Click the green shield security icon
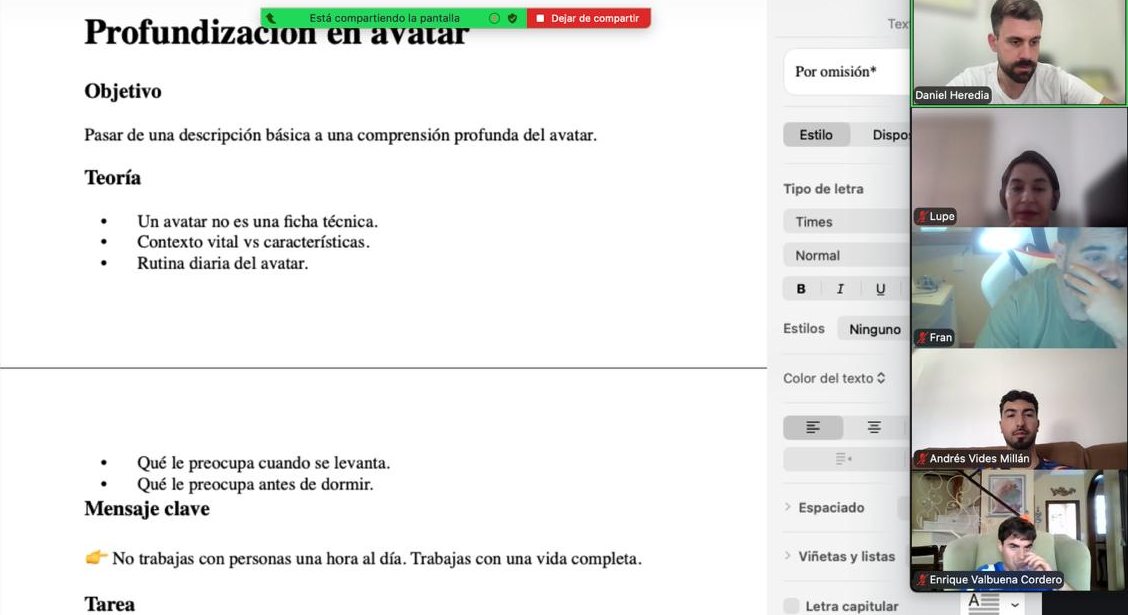 click(x=512, y=18)
